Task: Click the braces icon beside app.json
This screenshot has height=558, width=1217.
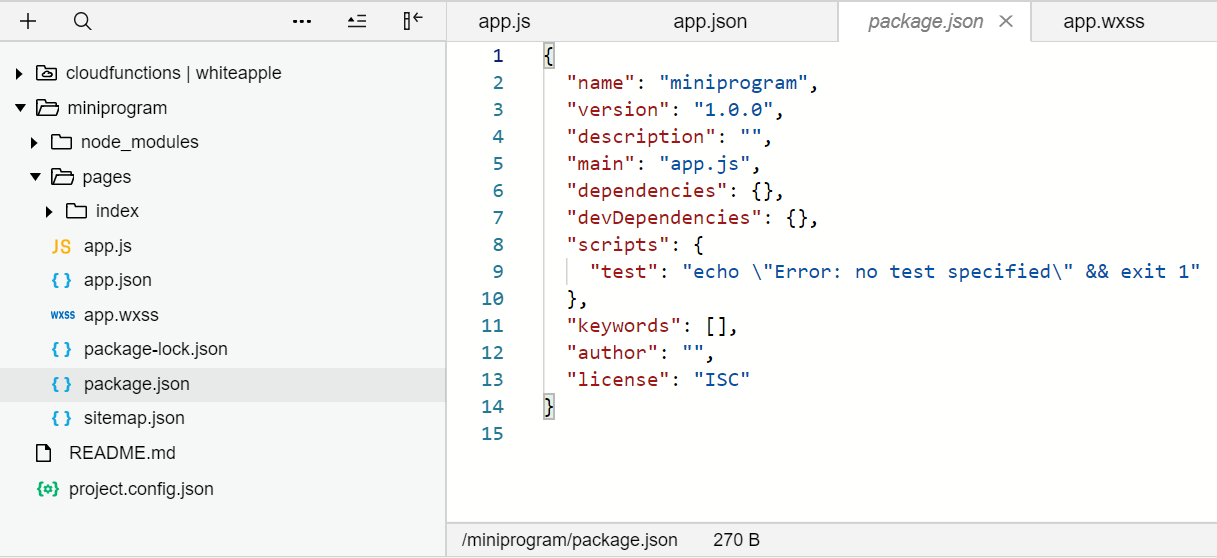Action: pyautogui.click(x=61, y=280)
